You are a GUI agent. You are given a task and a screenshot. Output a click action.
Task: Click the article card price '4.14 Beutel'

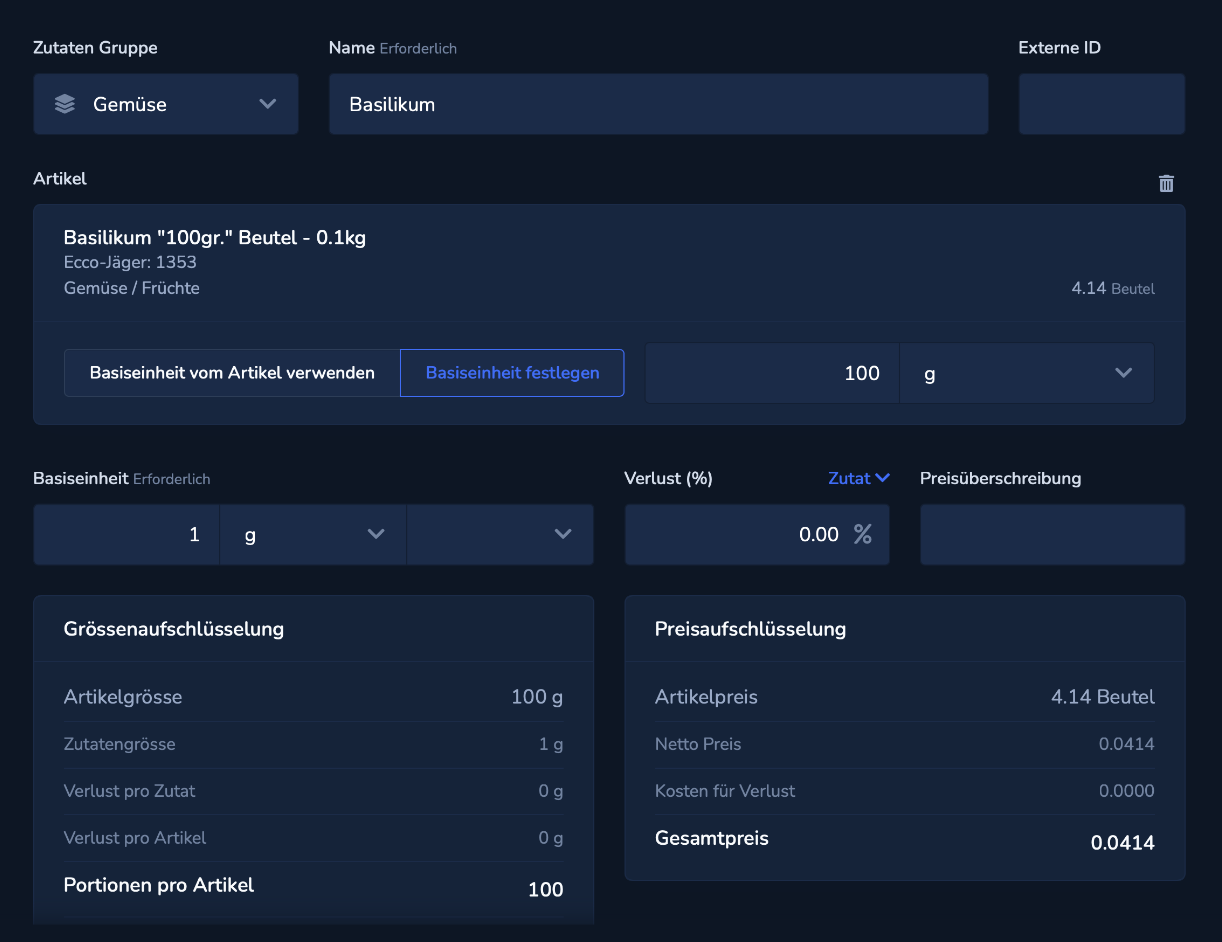(x=1113, y=288)
